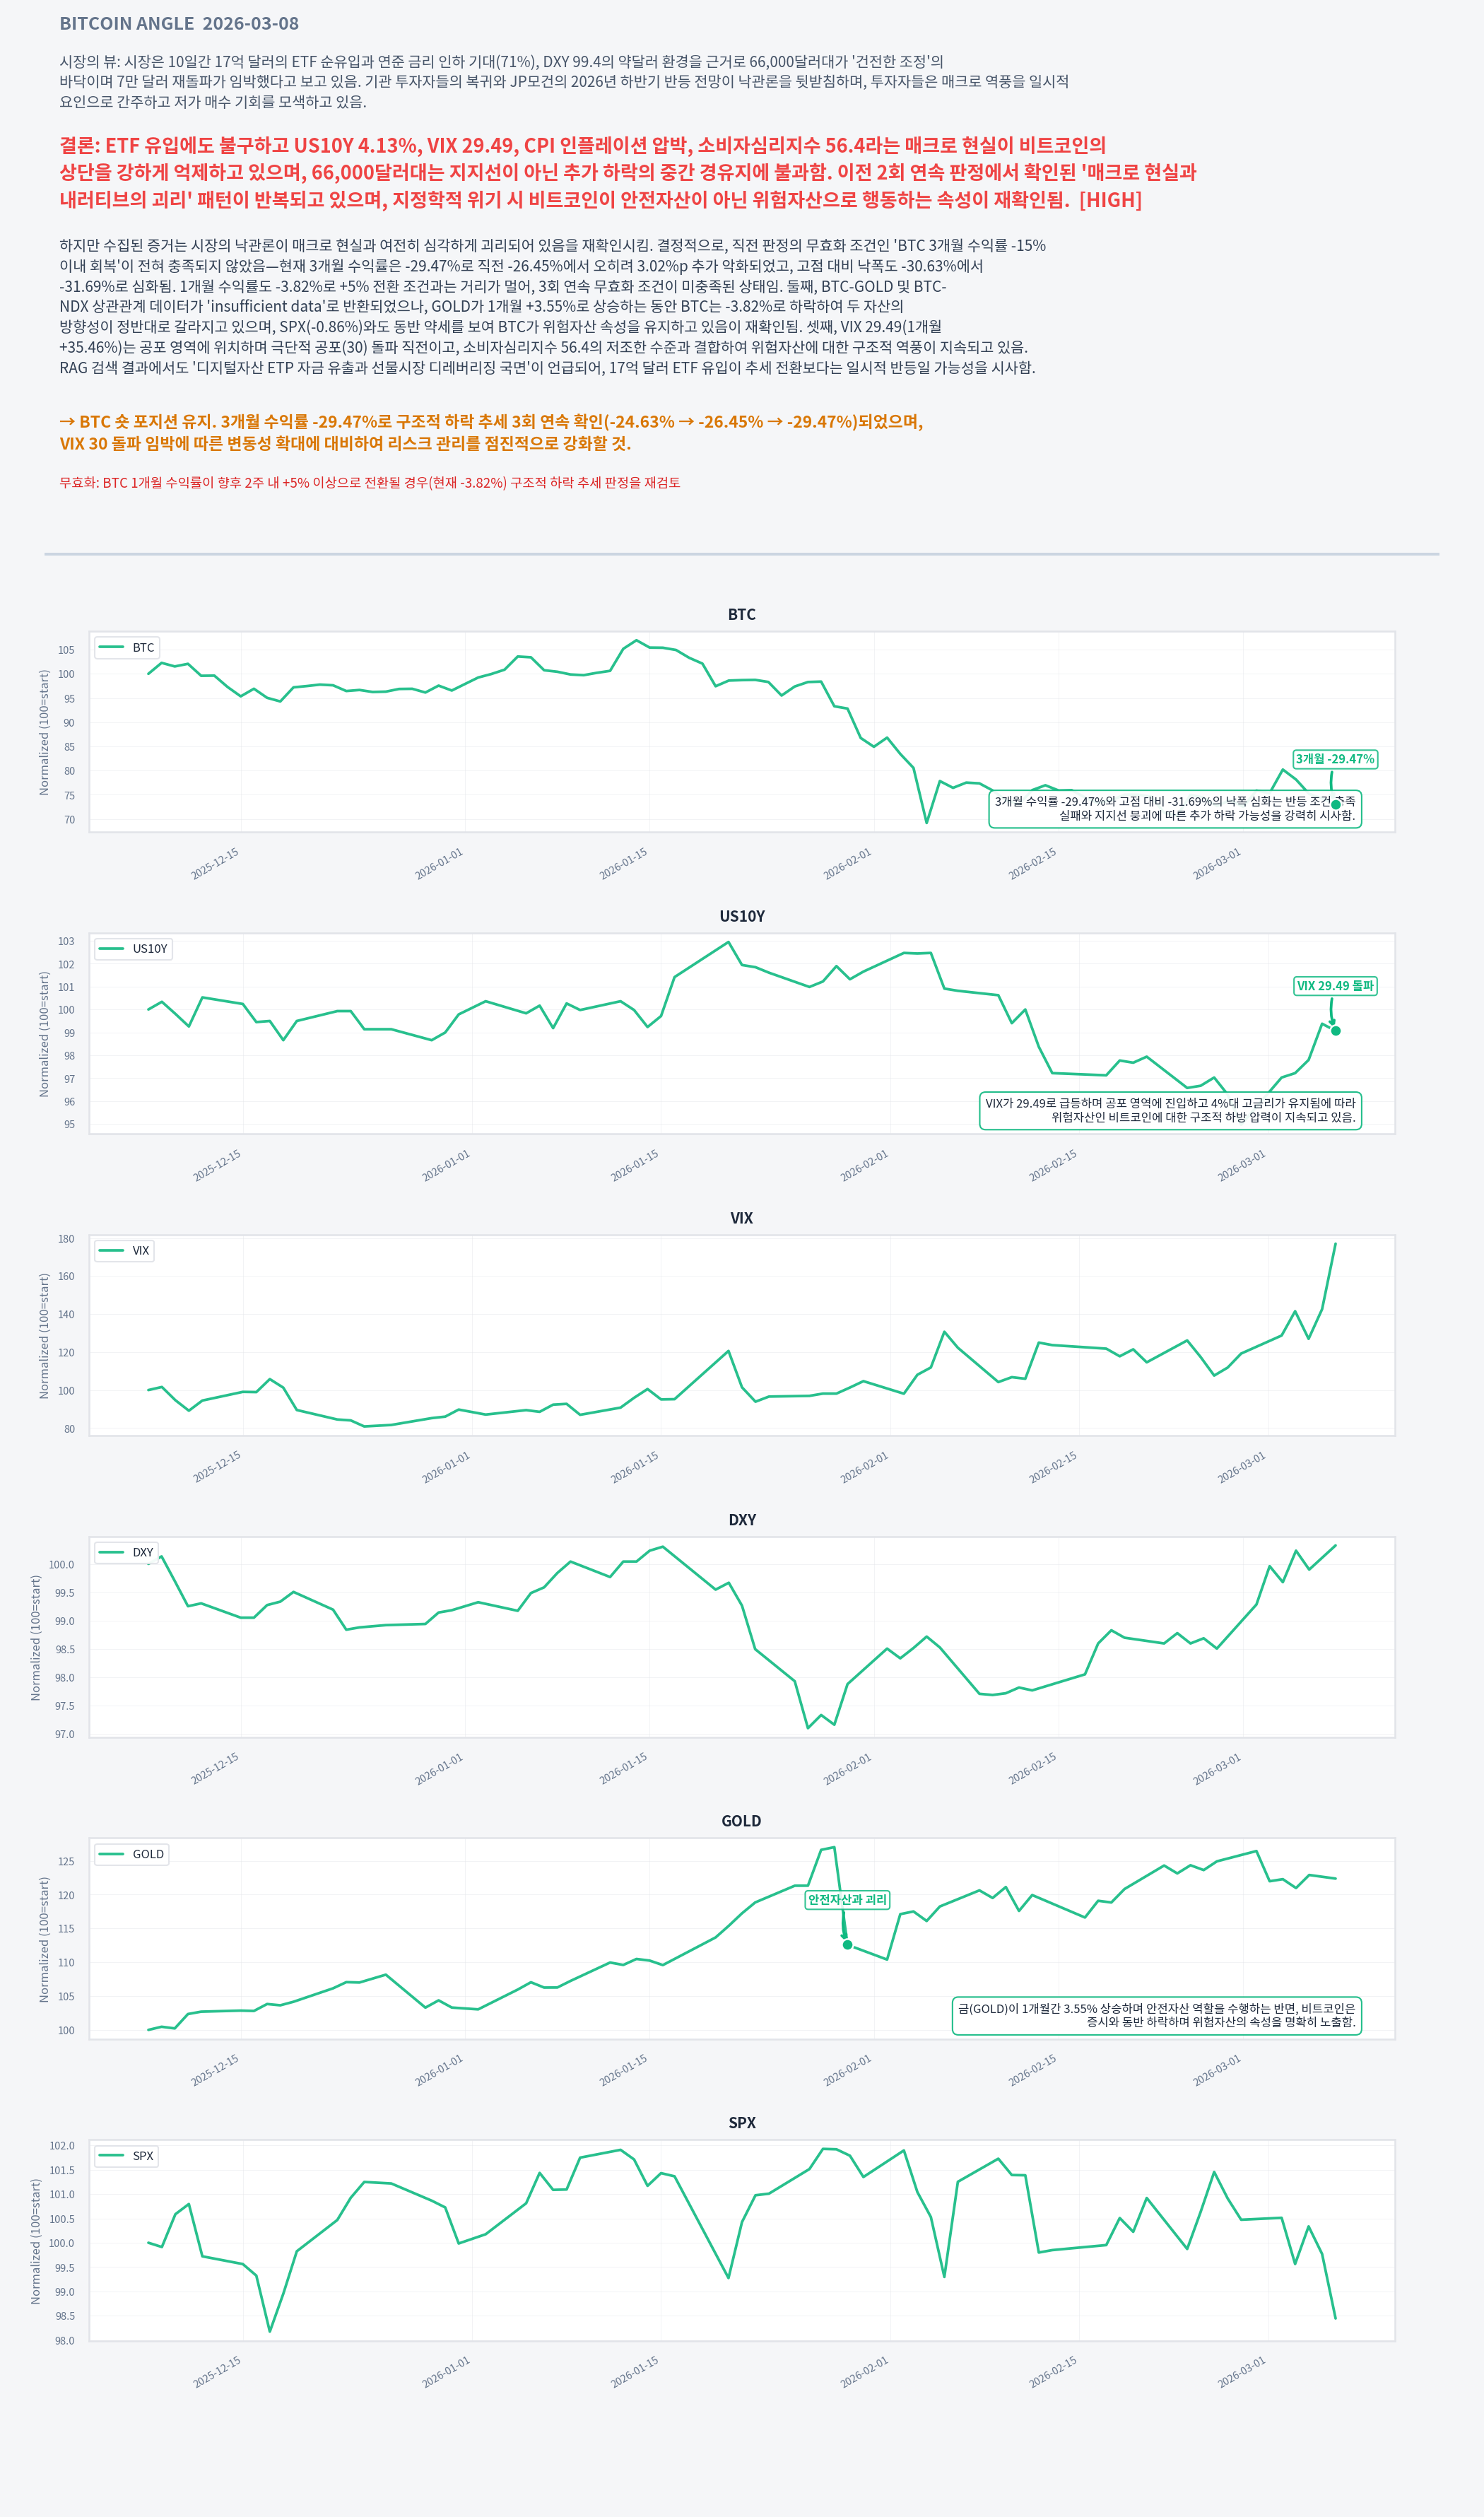
Task: Select the GOLD legend entry
Action: click(x=132, y=1853)
